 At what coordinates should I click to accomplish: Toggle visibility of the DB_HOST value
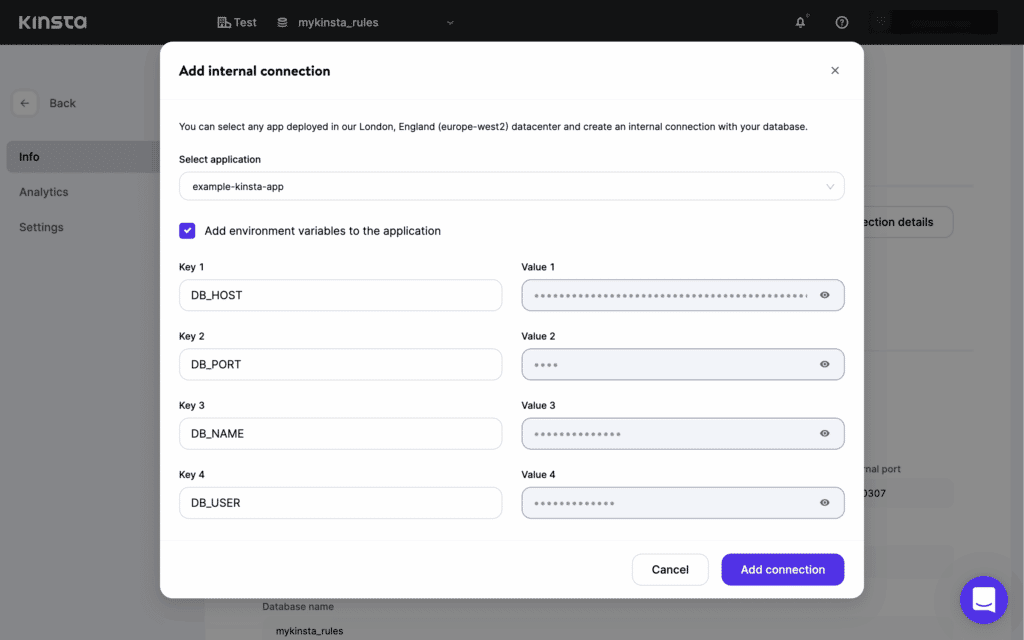coord(824,294)
